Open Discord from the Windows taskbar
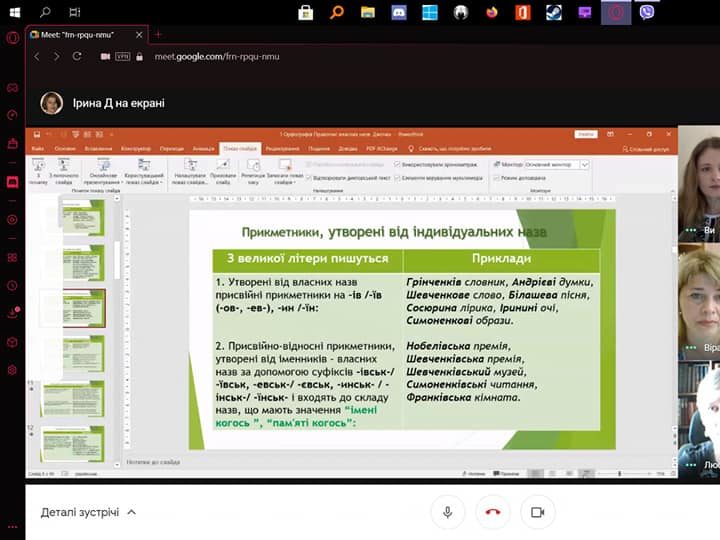The width and height of the screenshot is (720, 540). click(399, 12)
